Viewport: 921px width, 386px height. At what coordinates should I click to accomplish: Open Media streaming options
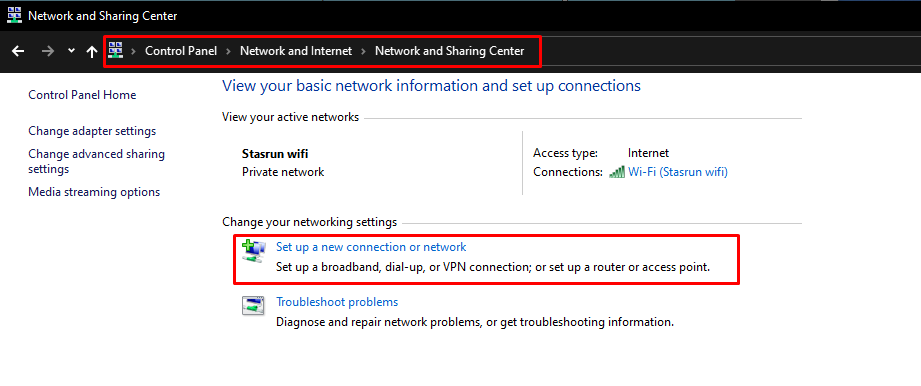coord(94,192)
